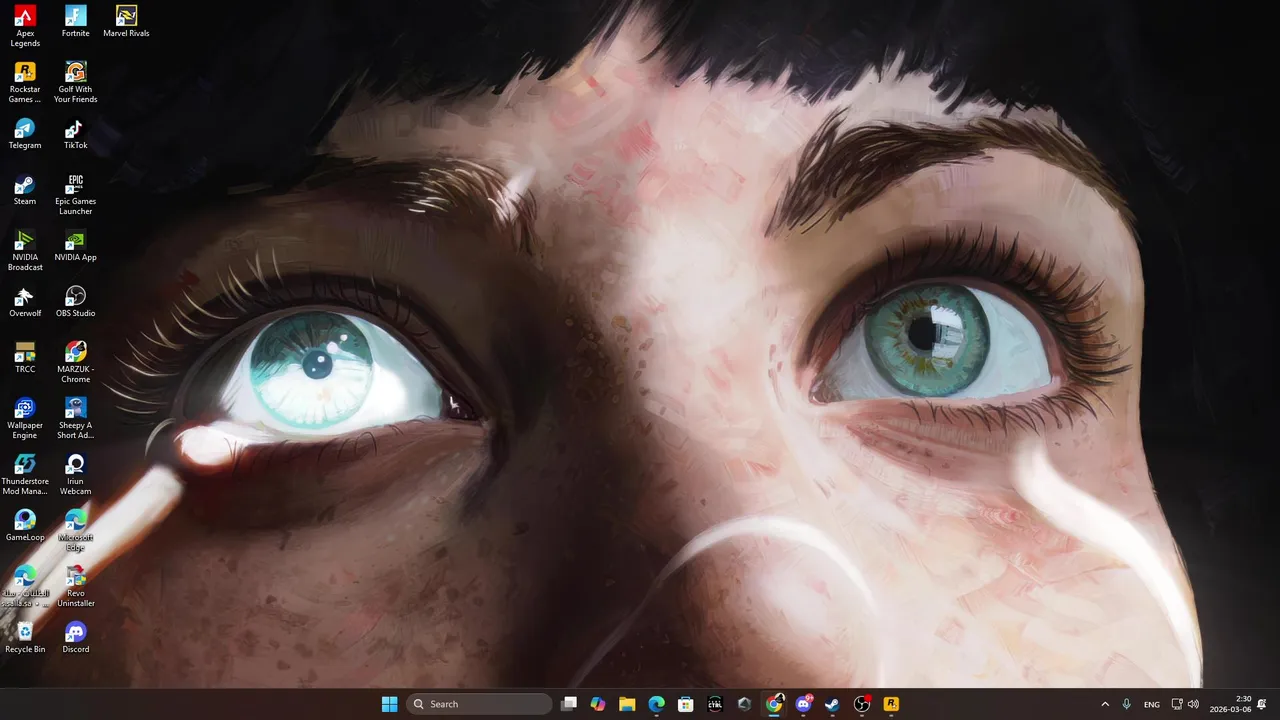This screenshot has width=1280, height=720.
Task: Select the Discord desktop shortcut
Action: click(x=75, y=637)
